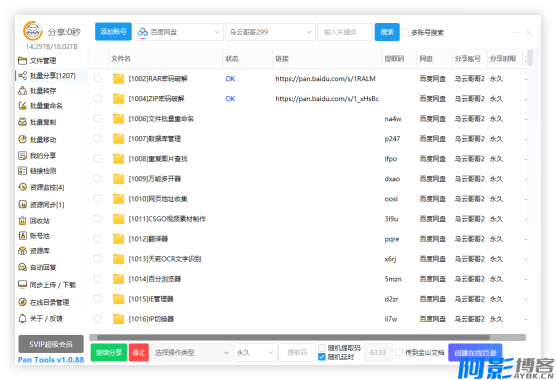Click extraction code na4w
Screen dimensions: 556x380
tap(393, 119)
